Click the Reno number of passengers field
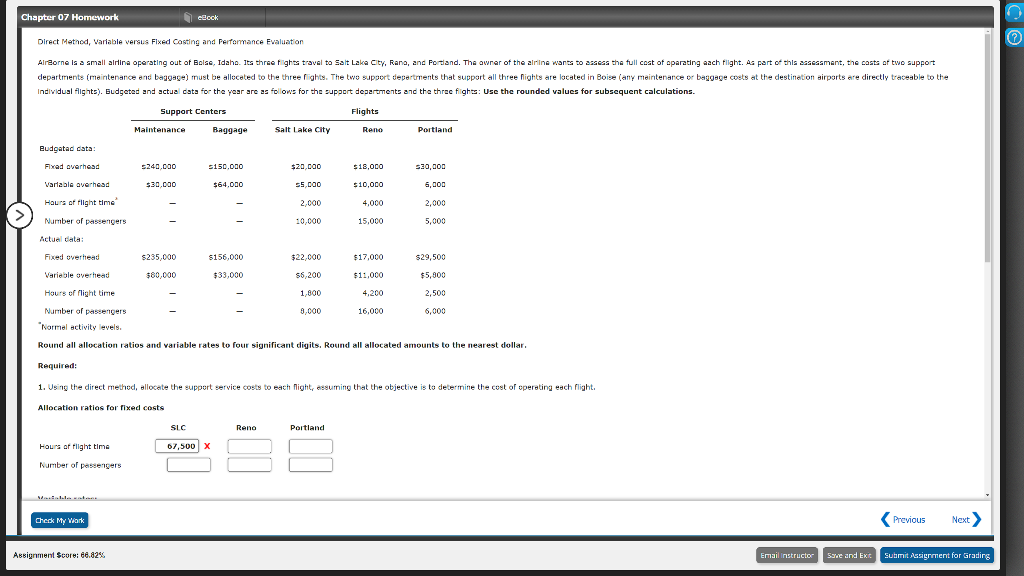This screenshot has width=1024, height=576. point(249,464)
